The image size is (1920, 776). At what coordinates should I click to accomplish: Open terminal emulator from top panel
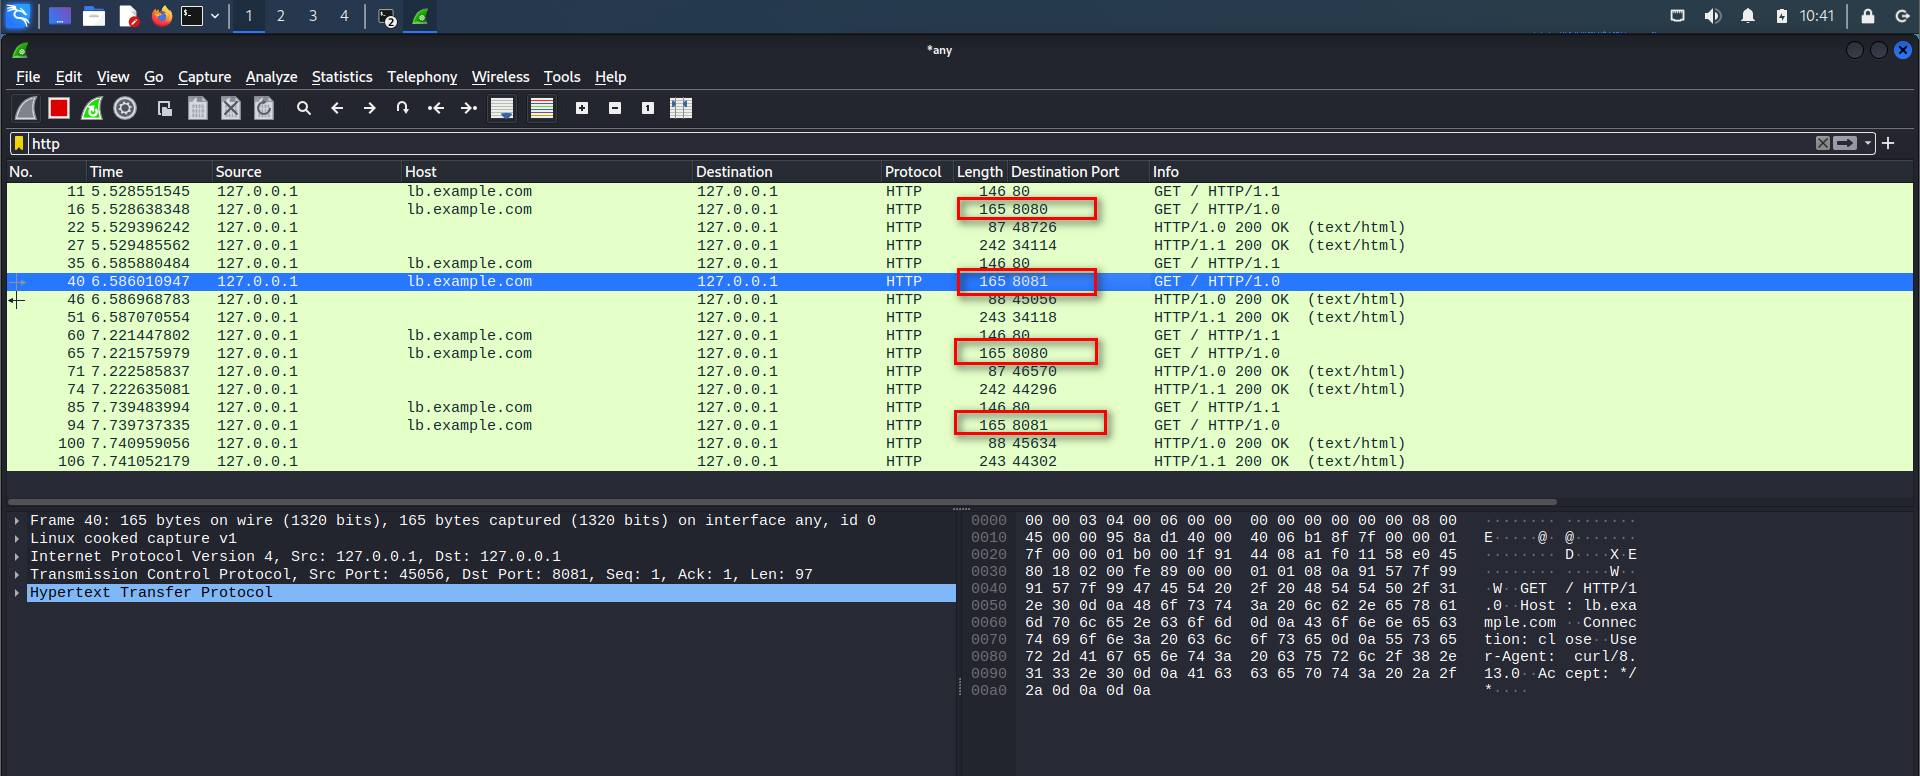pos(191,16)
